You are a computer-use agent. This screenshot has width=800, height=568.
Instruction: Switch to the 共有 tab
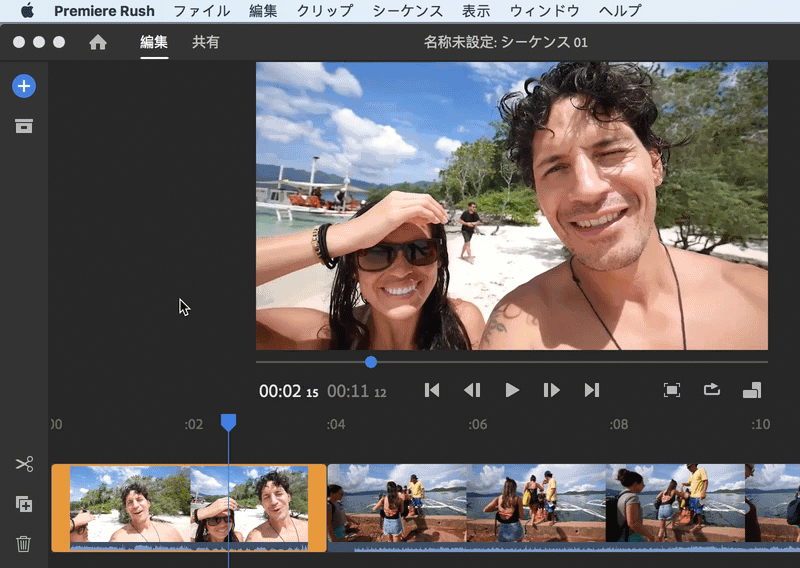(x=206, y=42)
